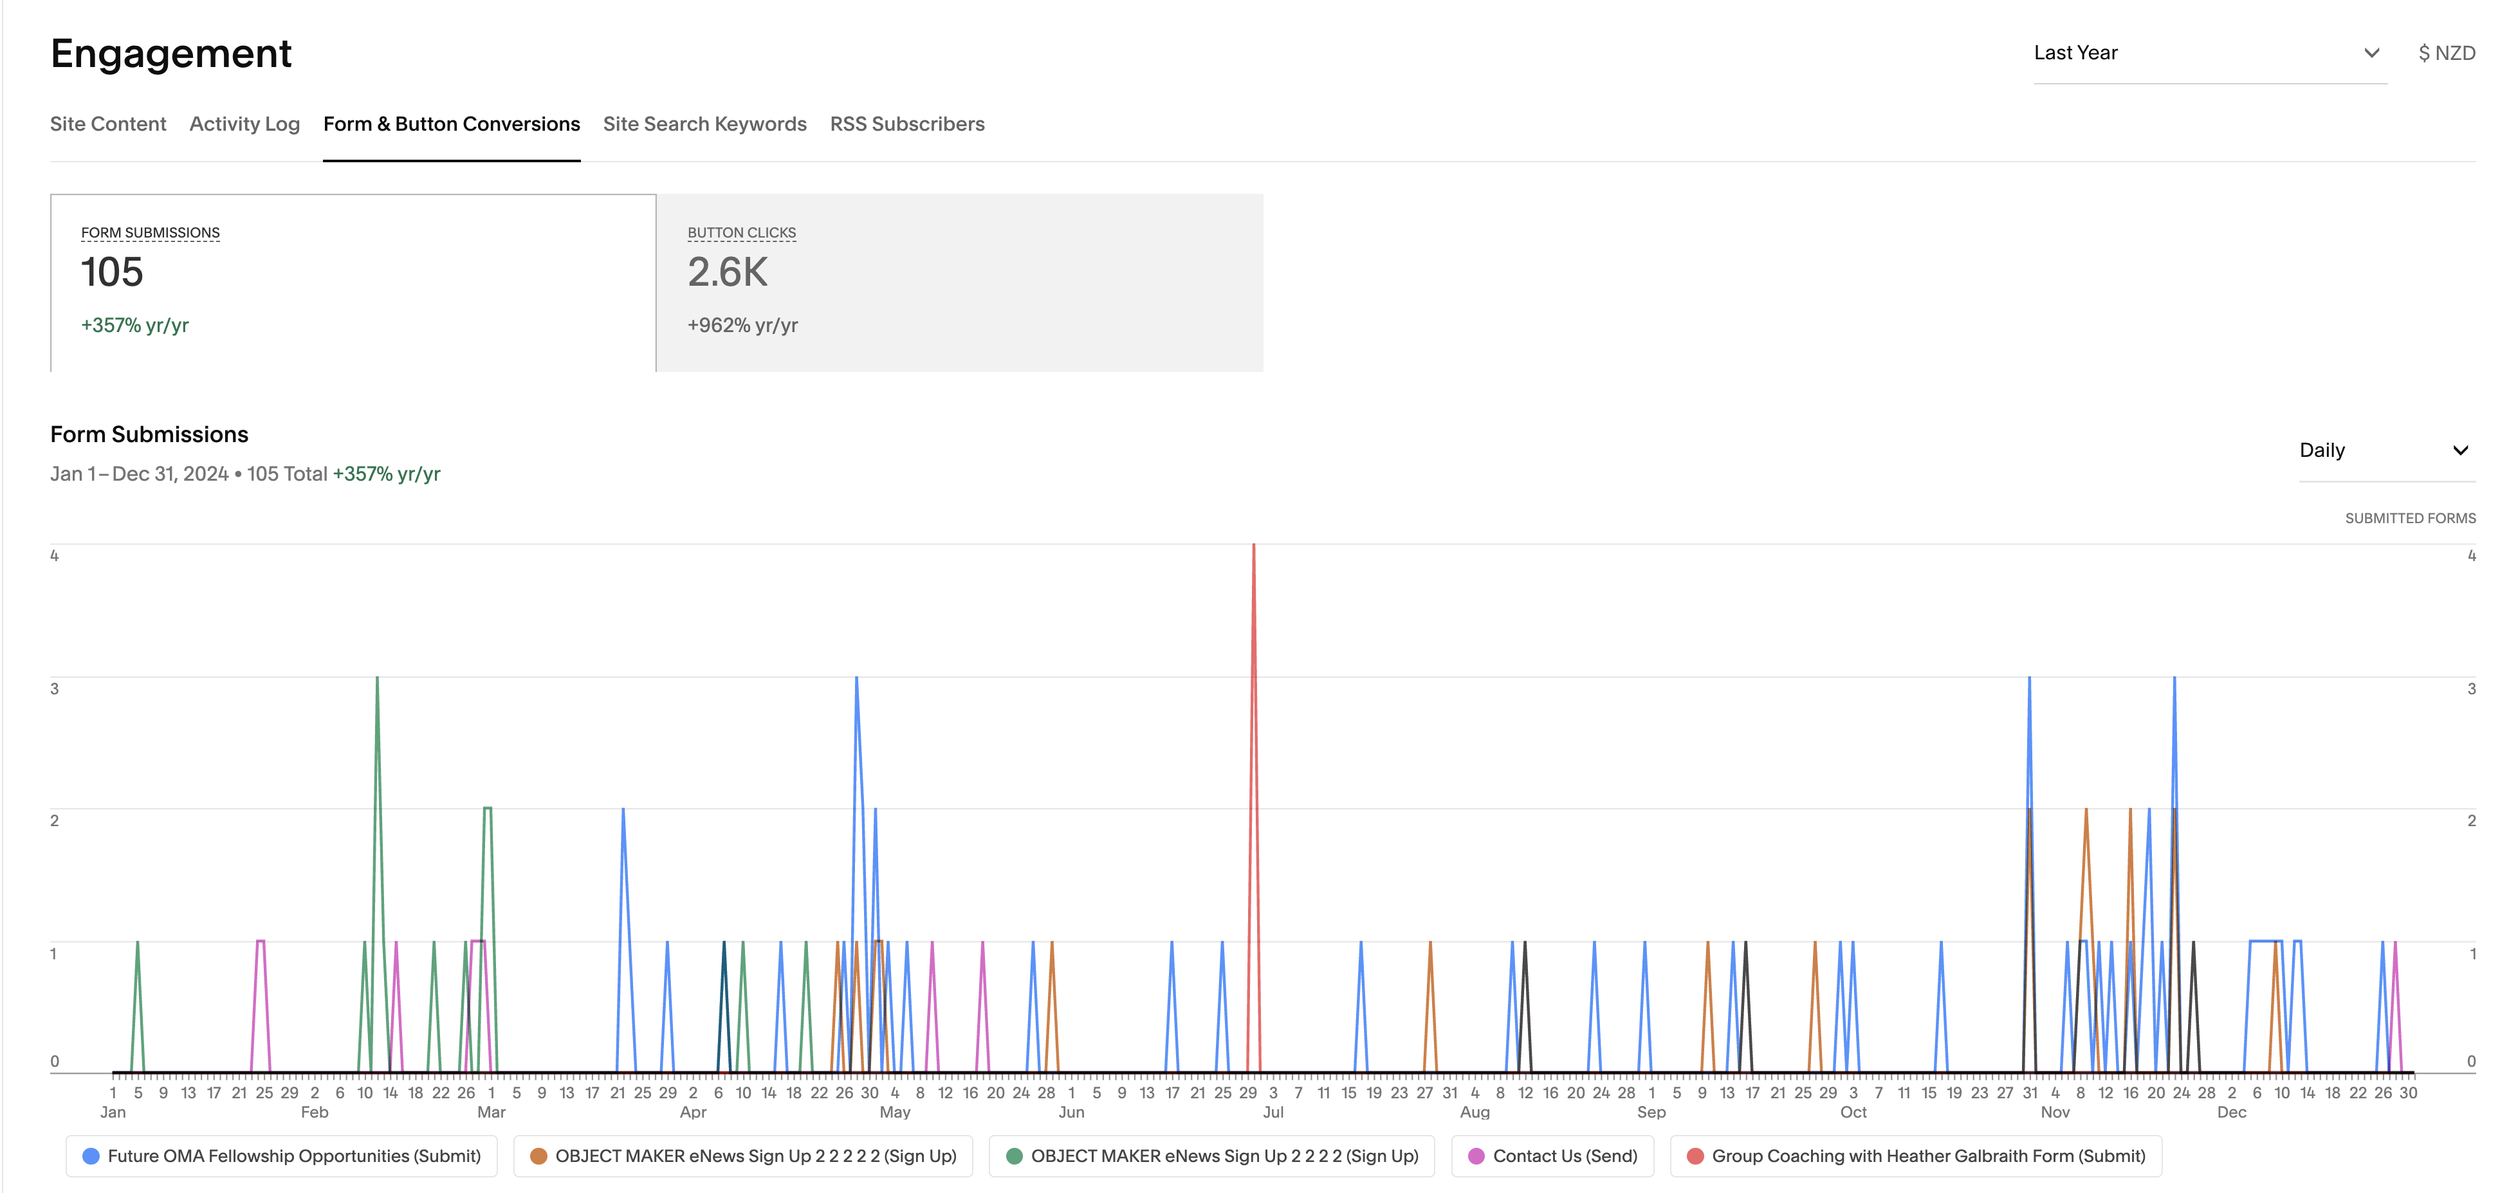Open the Site Search Keywords tab

[704, 124]
